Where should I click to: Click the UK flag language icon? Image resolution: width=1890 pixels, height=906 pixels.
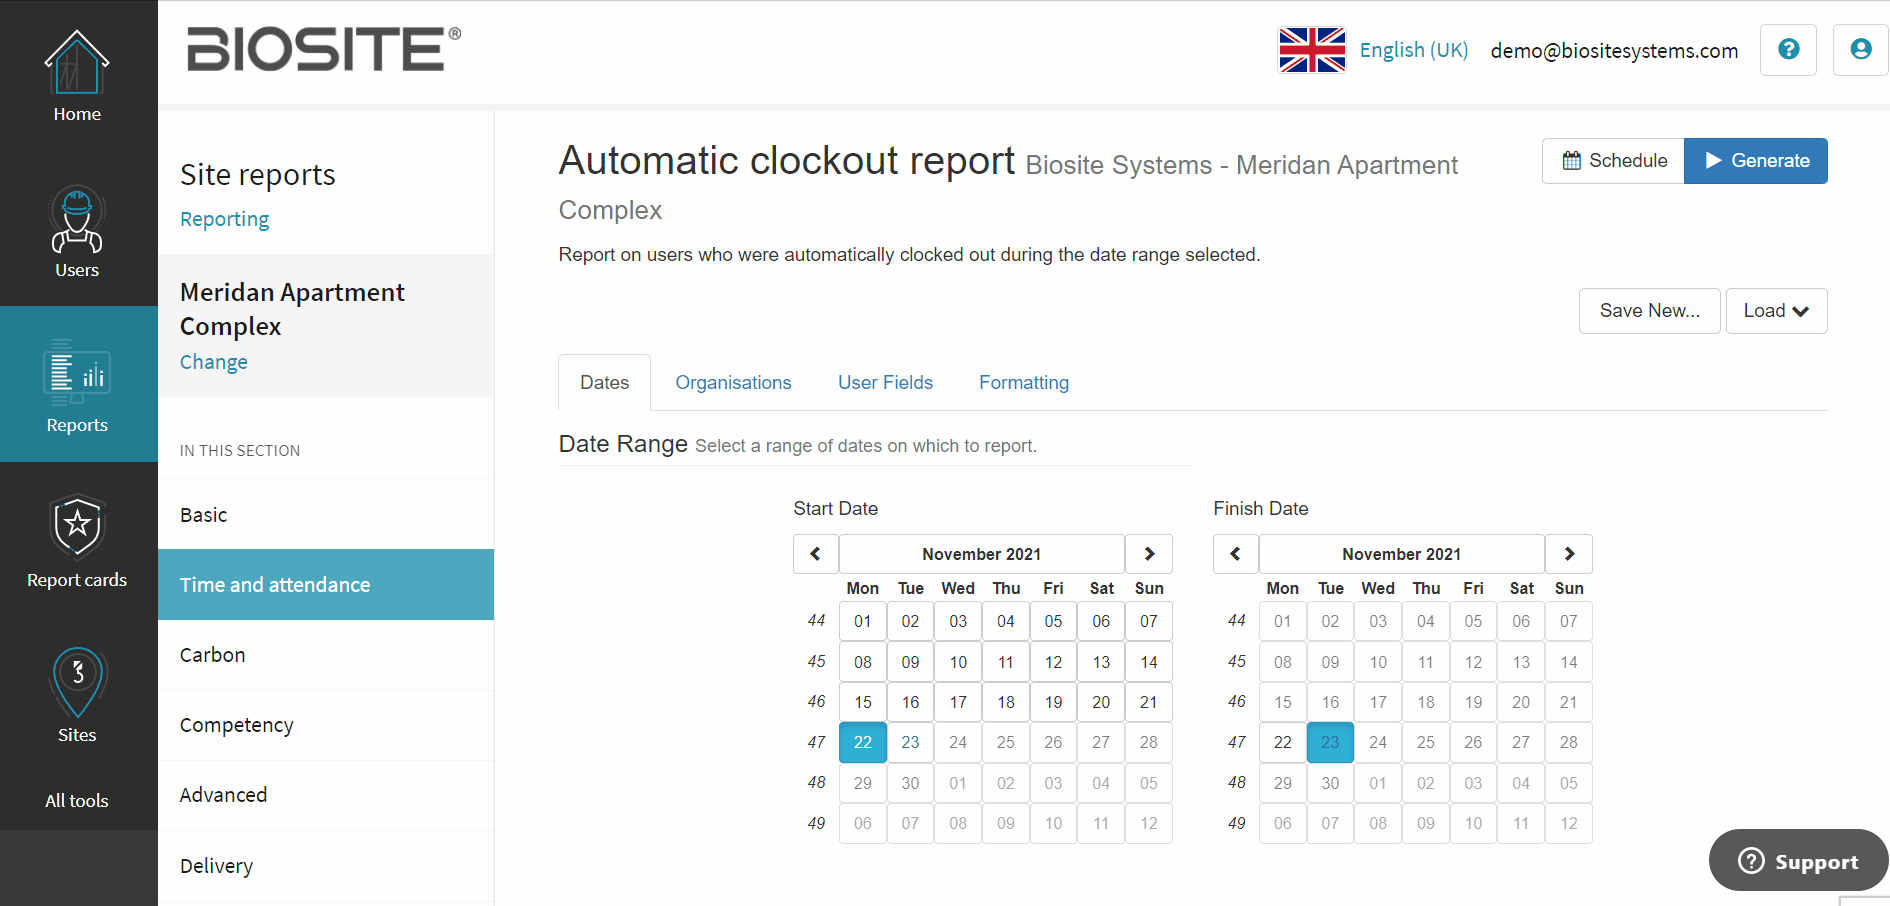(x=1312, y=50)
